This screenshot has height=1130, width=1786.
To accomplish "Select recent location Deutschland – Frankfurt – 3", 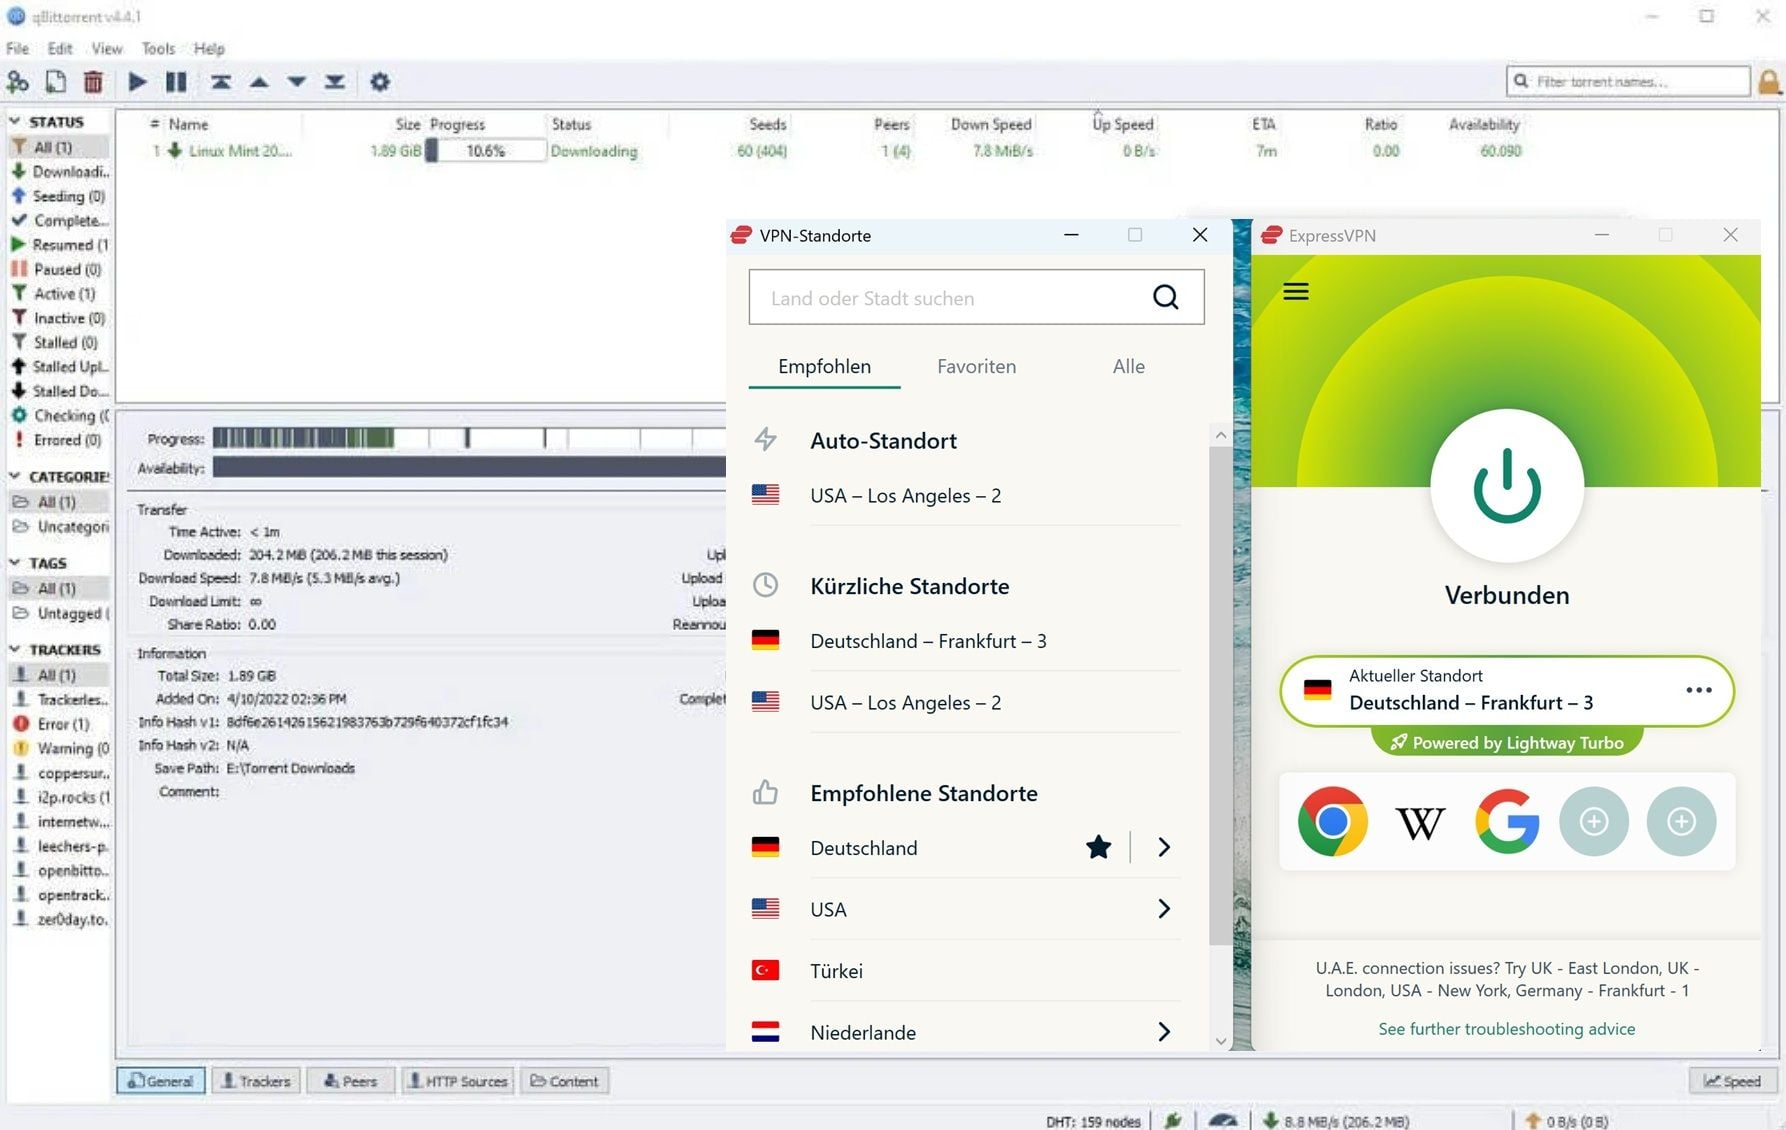I will pyautogui.click(x=965, y=641).
